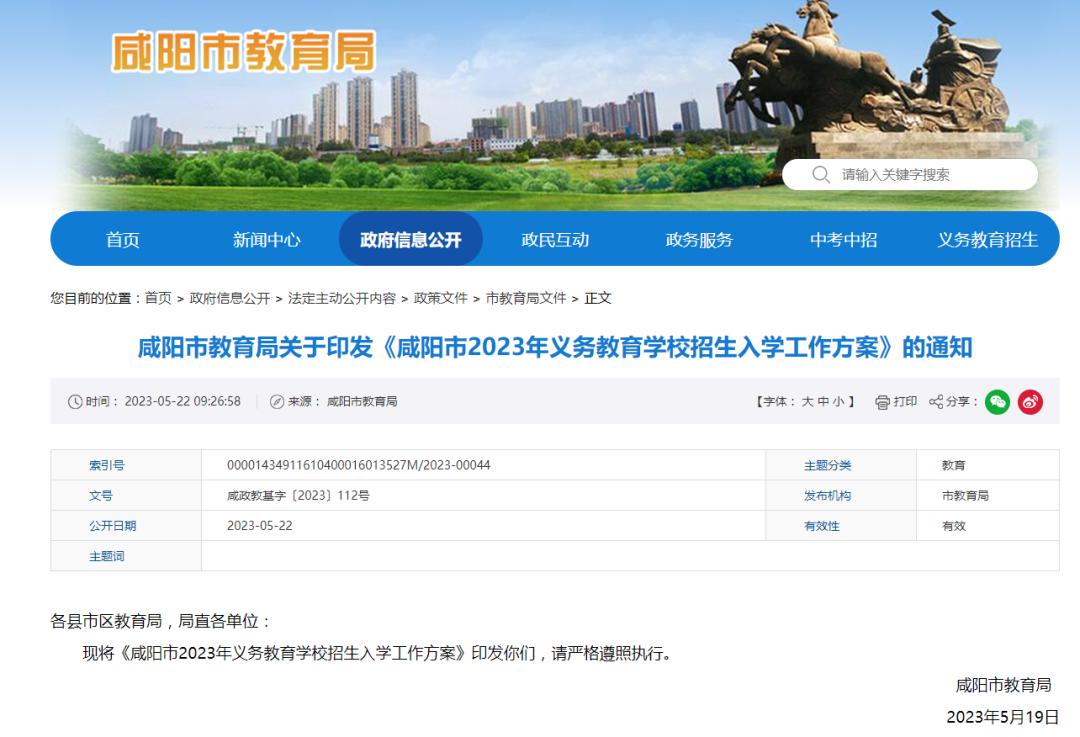Open the 政务服务 navigation tab
The width and height of the screenshot is (1080, 737).
699,239
